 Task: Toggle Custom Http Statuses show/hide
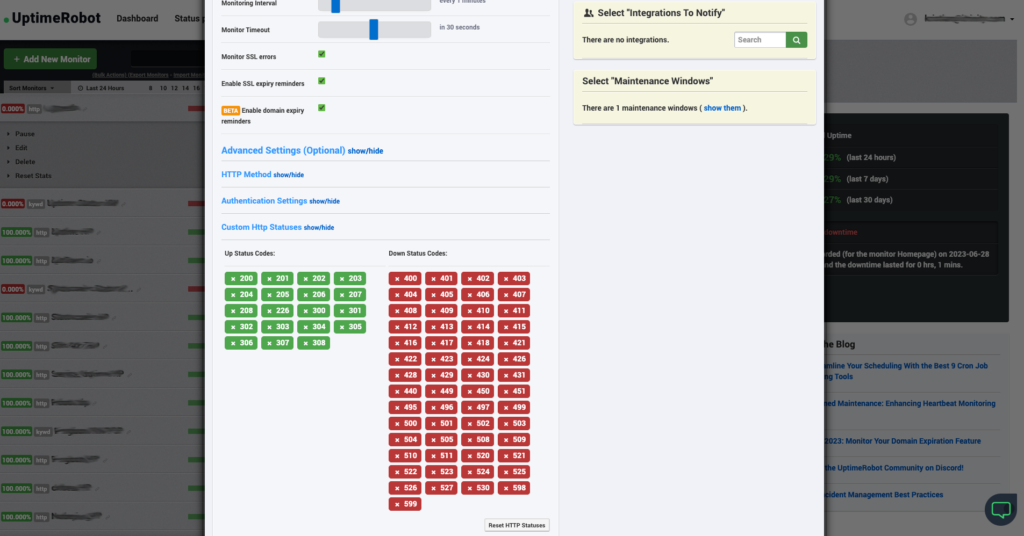(x=319, y=228)
